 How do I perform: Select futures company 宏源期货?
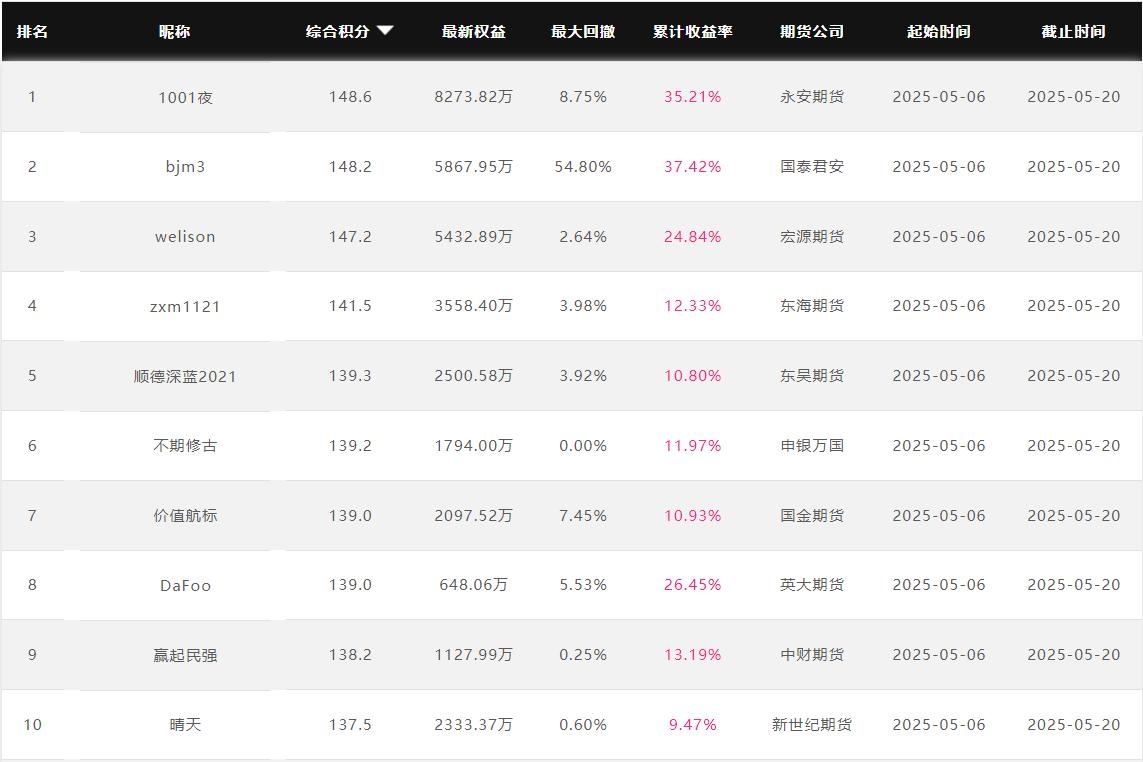812,237
